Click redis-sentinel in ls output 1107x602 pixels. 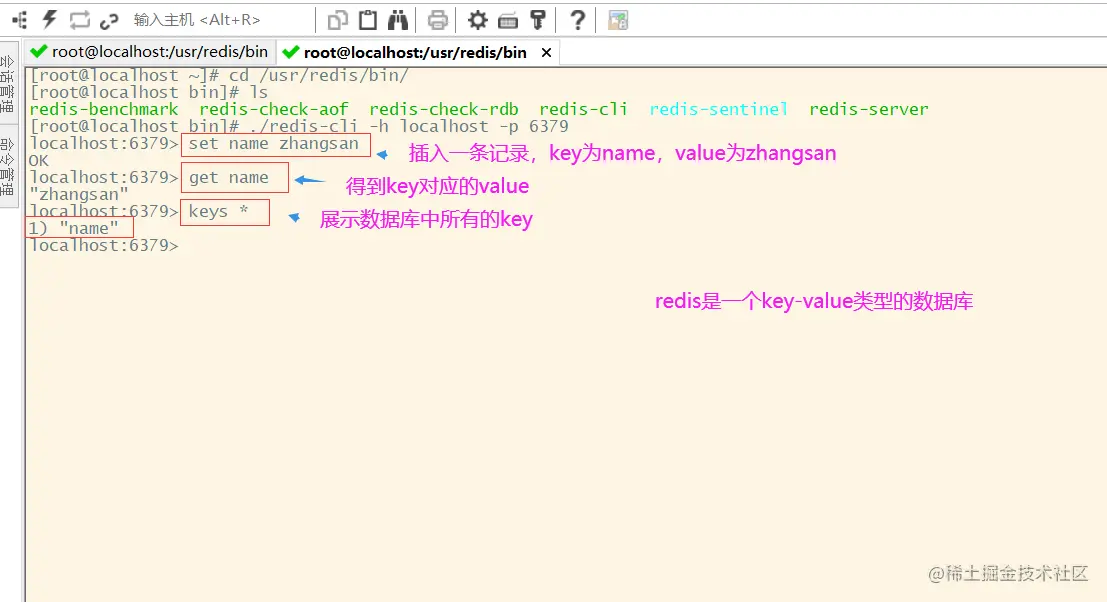click(x=719, y=109)
